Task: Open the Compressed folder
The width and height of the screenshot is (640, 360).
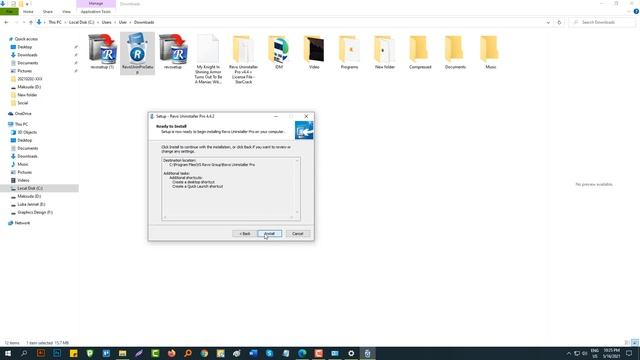Action: pos(420,52)
